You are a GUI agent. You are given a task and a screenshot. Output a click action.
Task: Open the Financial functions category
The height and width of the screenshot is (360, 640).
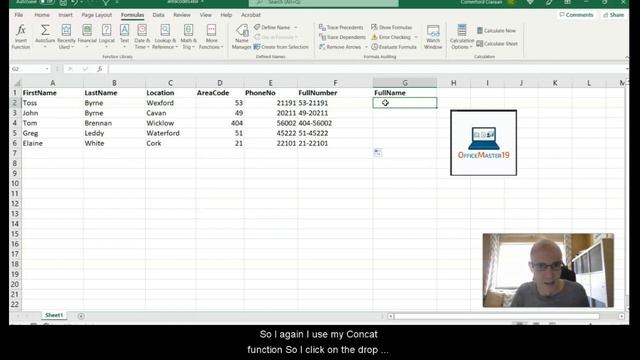[87, 37]
